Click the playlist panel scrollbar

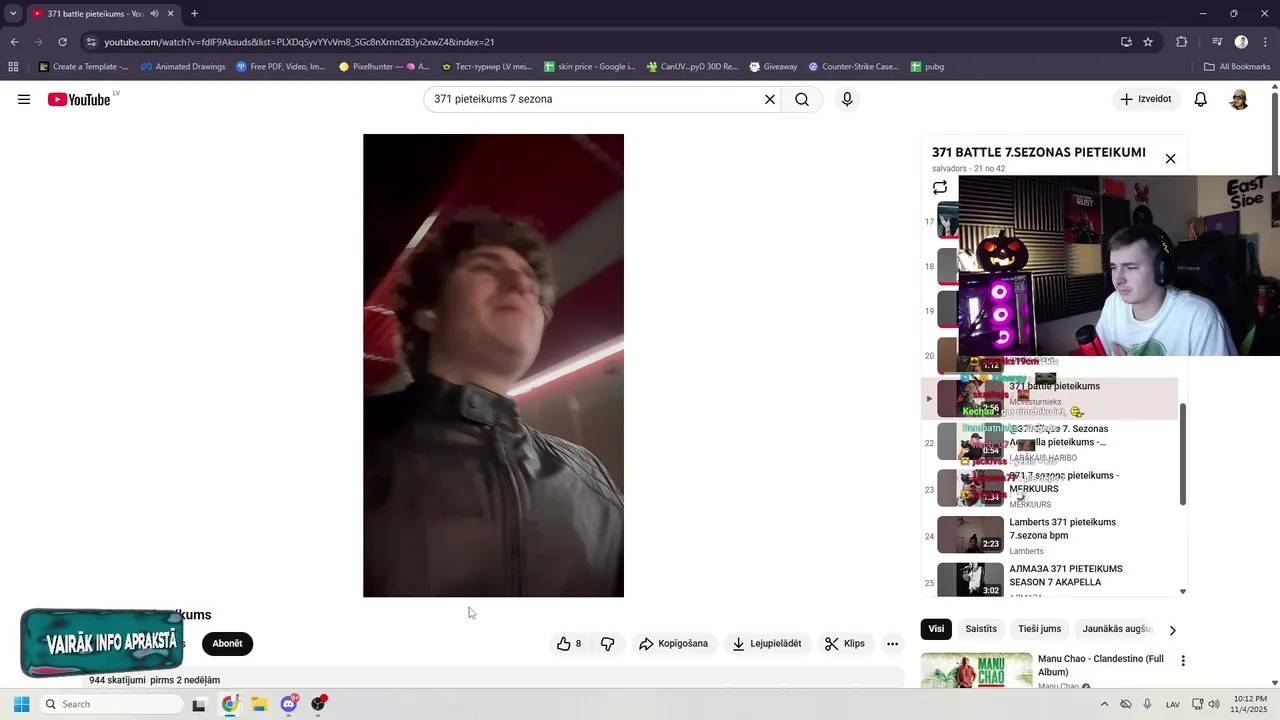pos(1183,453)
